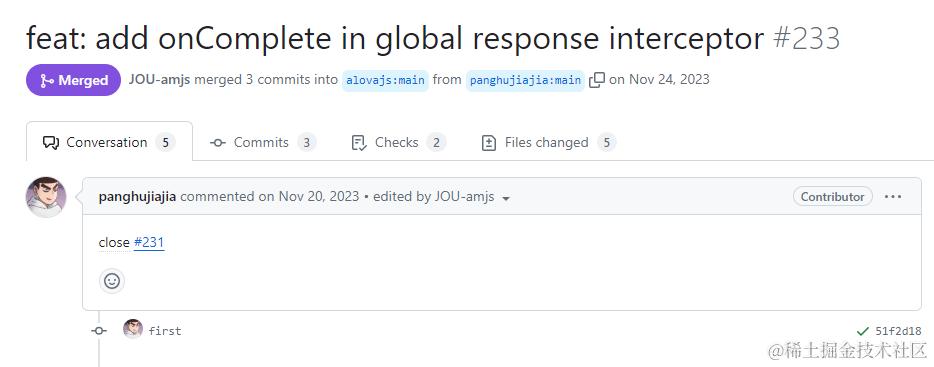
Task: Switch to the Conversation tab
Action: pyautogui.click(x=109, y=142)
